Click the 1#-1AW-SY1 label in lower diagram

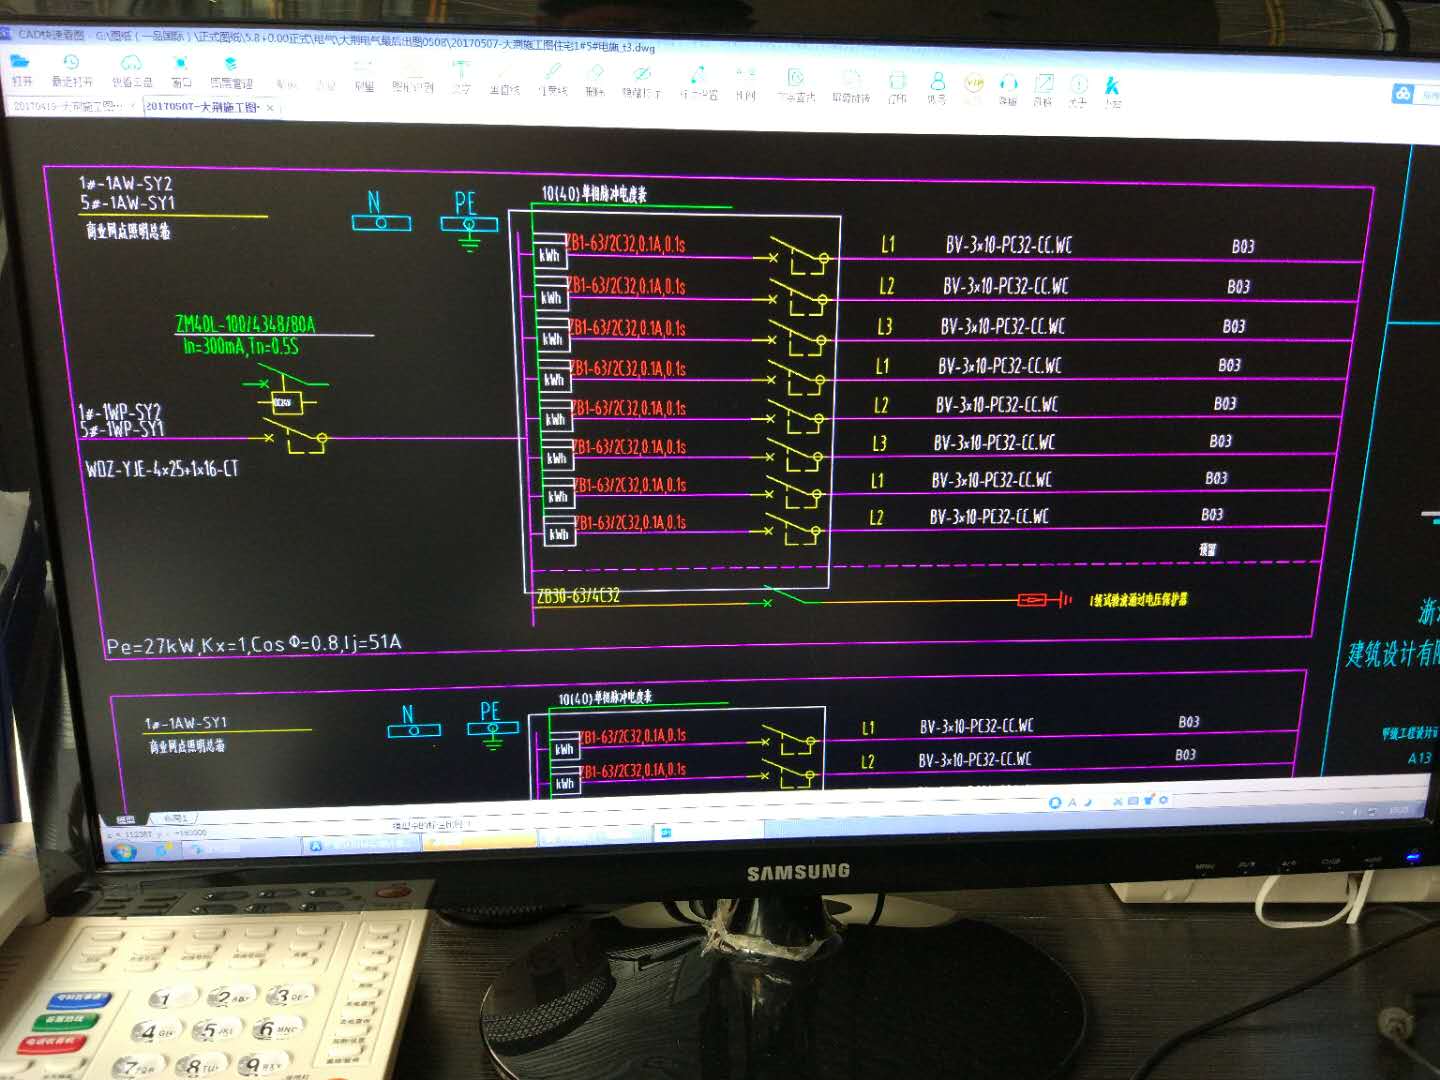186,722
